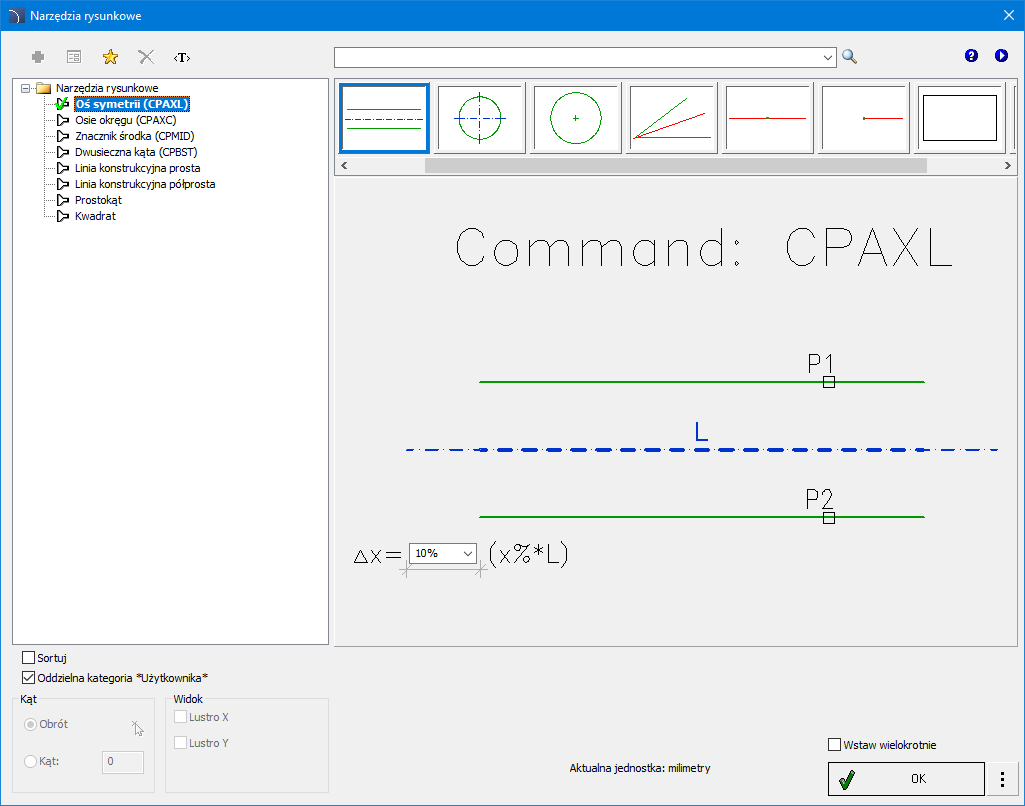Select Prostokąt in the tree
The height and width of the screenshot is (806, 1025).
coord(98,200)
